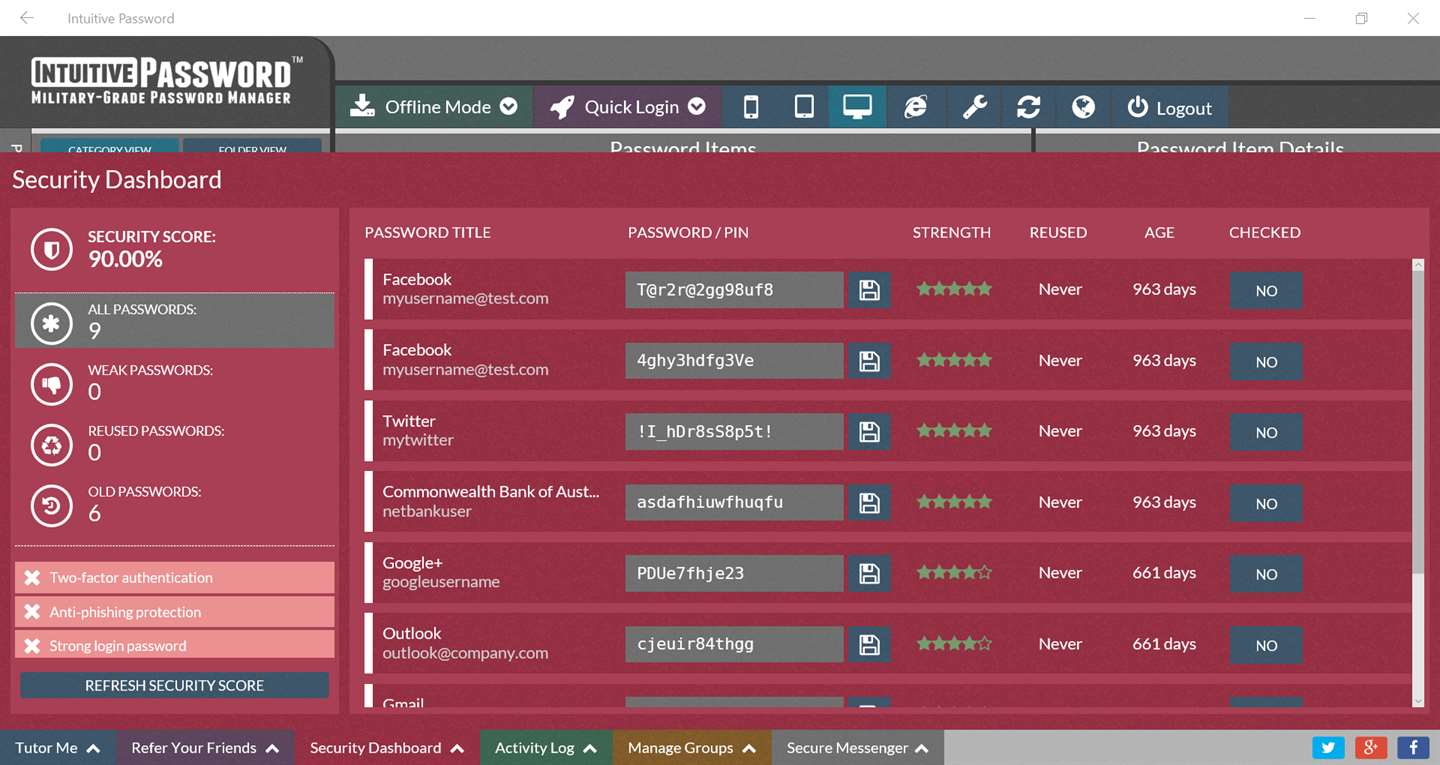Click the Strong login password item
The image size is (1440, 765).
click(175, 645)
